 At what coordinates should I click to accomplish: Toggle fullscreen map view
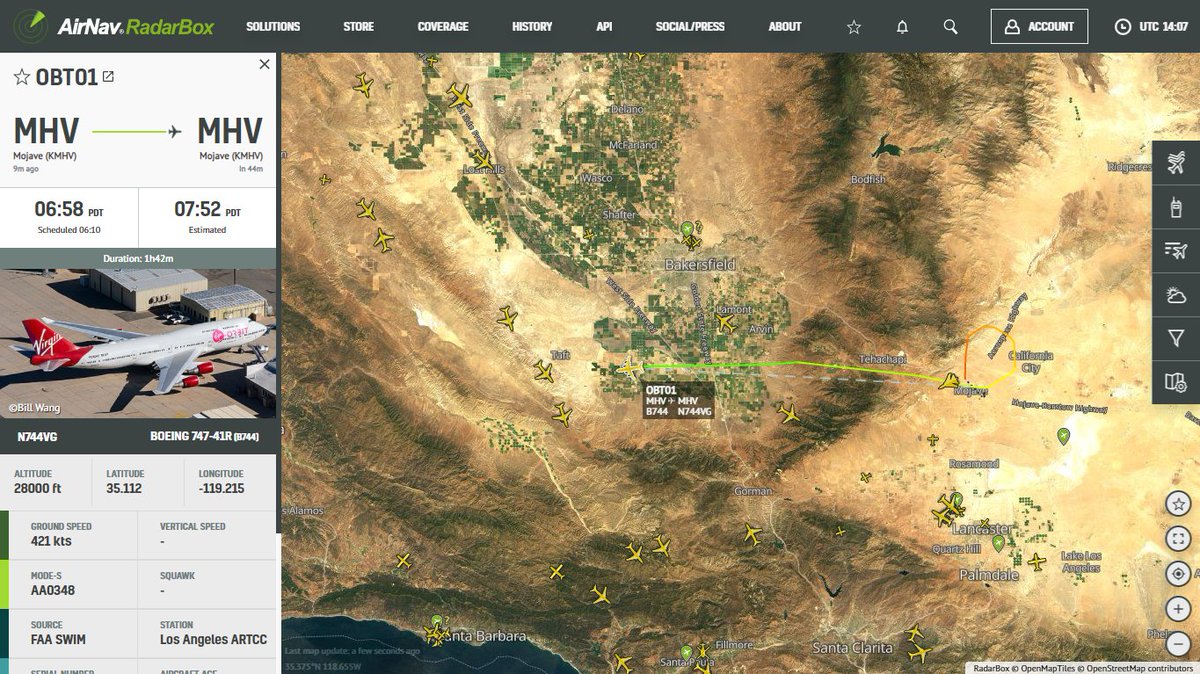1178,539
